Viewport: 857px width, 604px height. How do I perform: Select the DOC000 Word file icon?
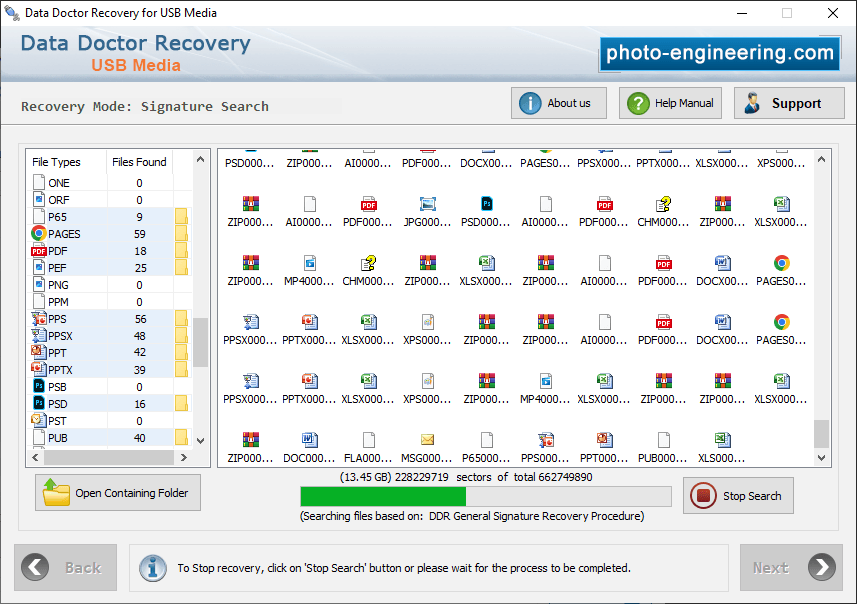coord(309,440)
